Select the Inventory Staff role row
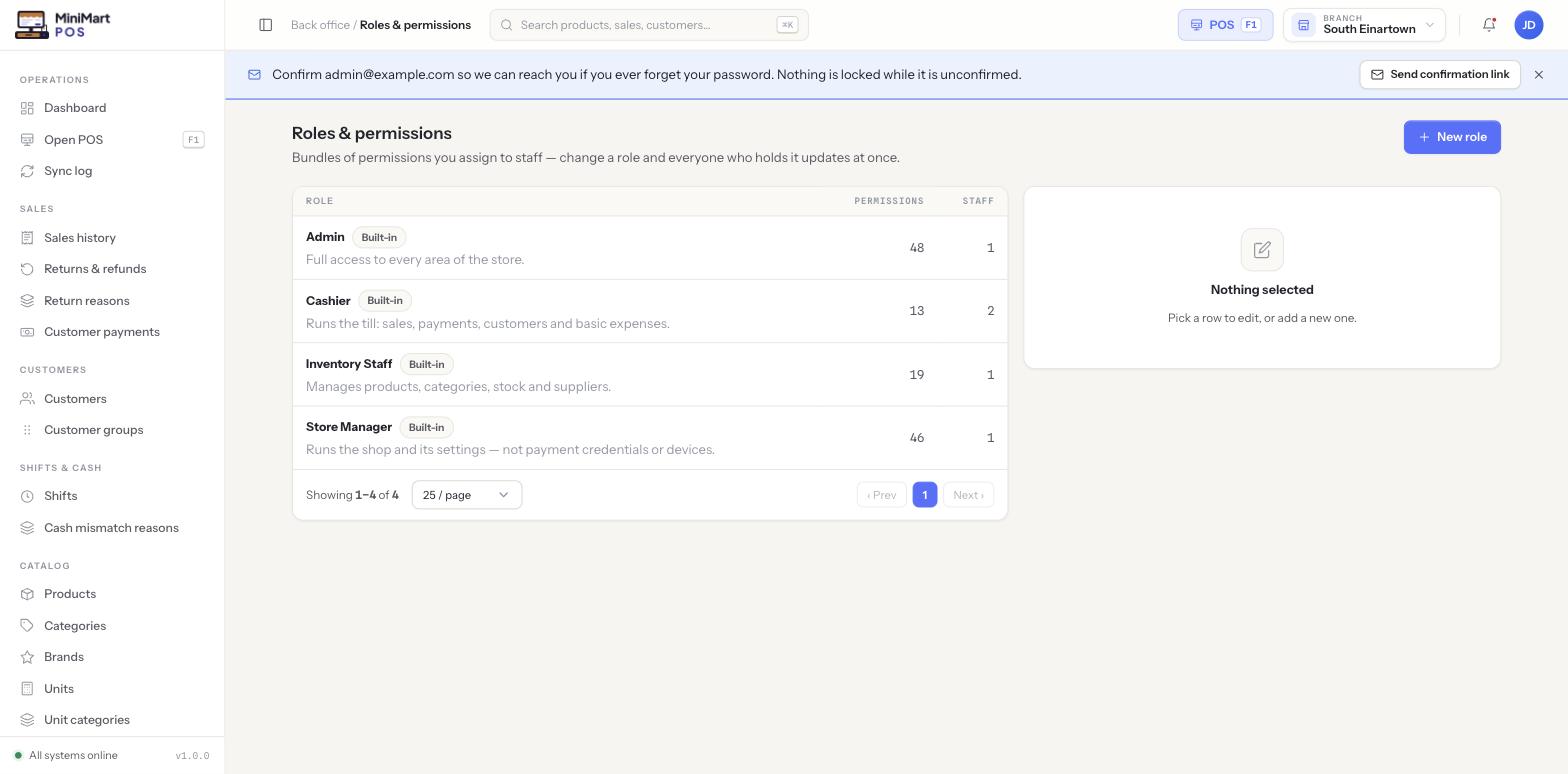Screen dimensions: 1568x774 650,375
